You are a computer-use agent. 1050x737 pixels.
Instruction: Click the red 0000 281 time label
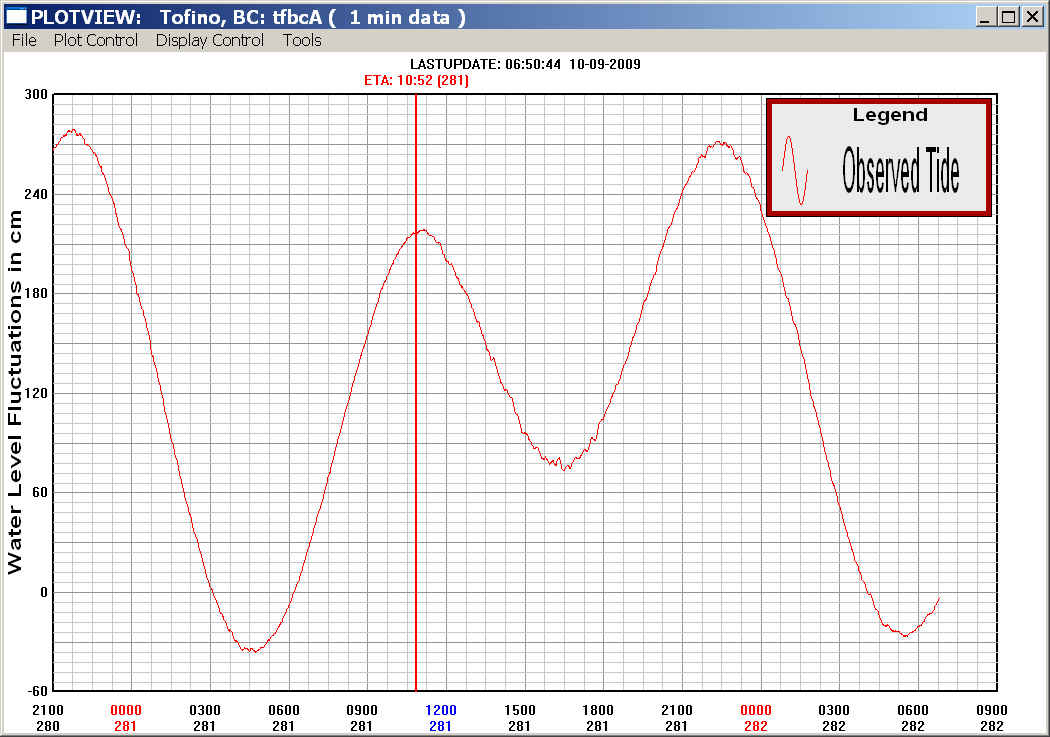coord(126,718)
